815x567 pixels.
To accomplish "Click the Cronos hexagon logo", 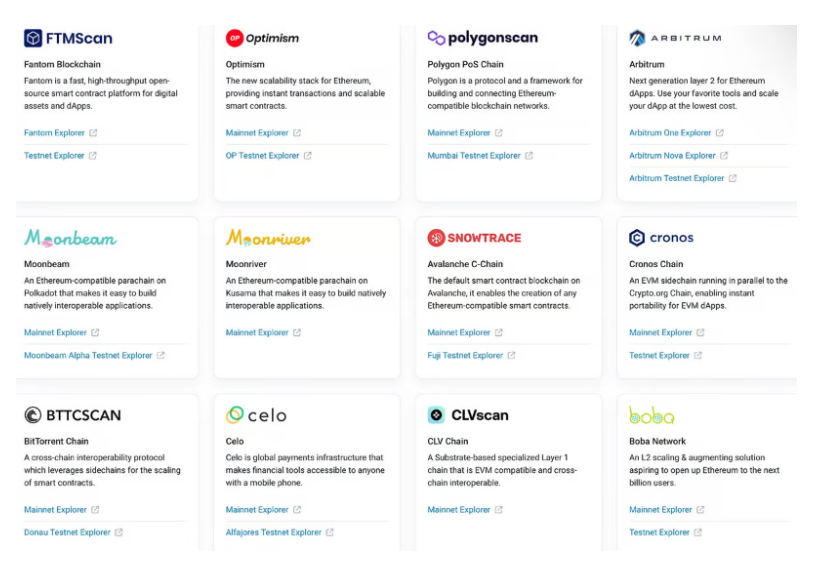I will tap(637, 238).
